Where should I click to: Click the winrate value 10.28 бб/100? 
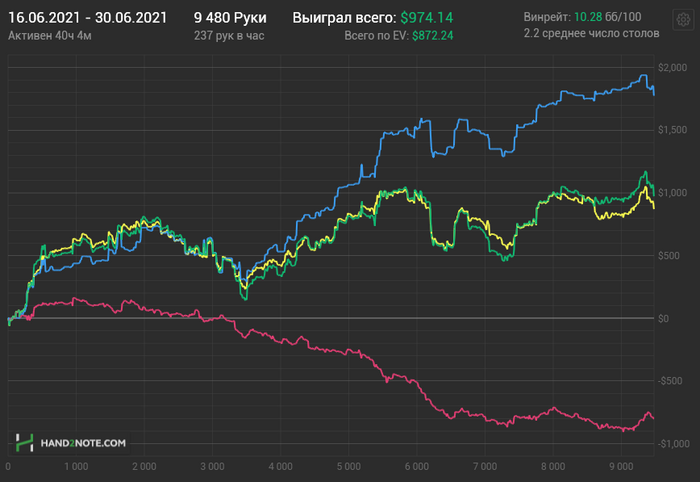(x=607, y=17)
